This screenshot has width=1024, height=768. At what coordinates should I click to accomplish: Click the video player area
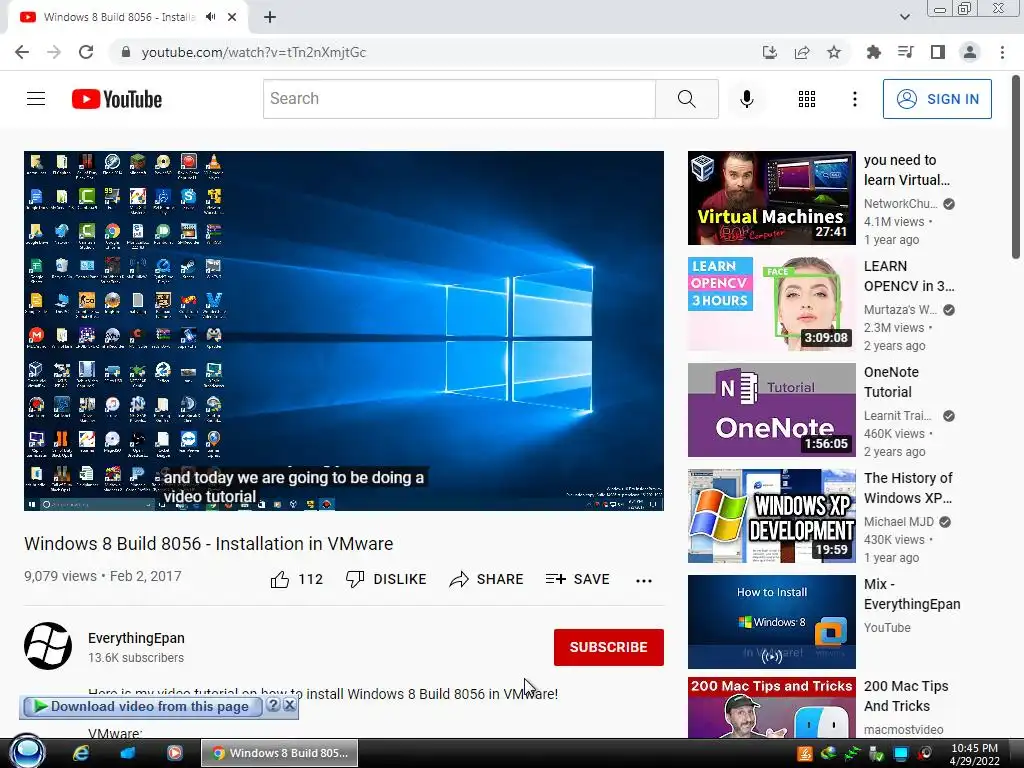coord(344,330)
